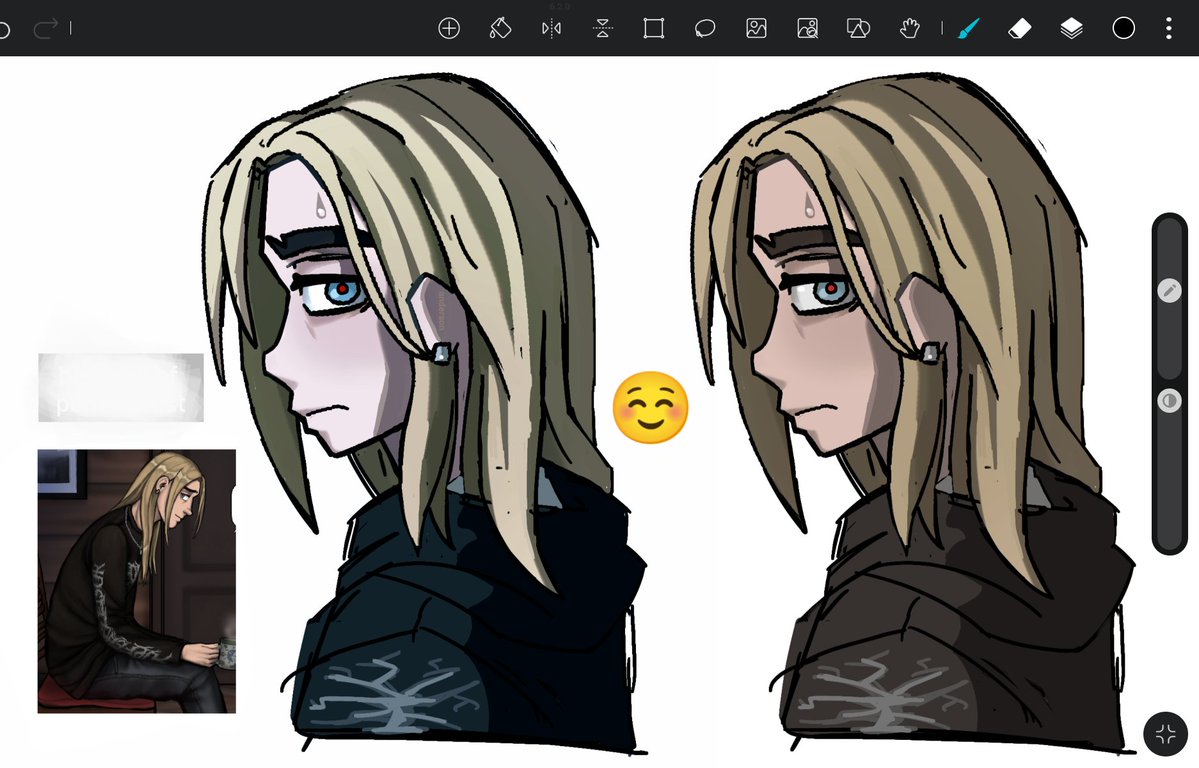Click the greyed-out redo arrow
Viewport: 1199px width, 768px height.
tap(46, 29)
